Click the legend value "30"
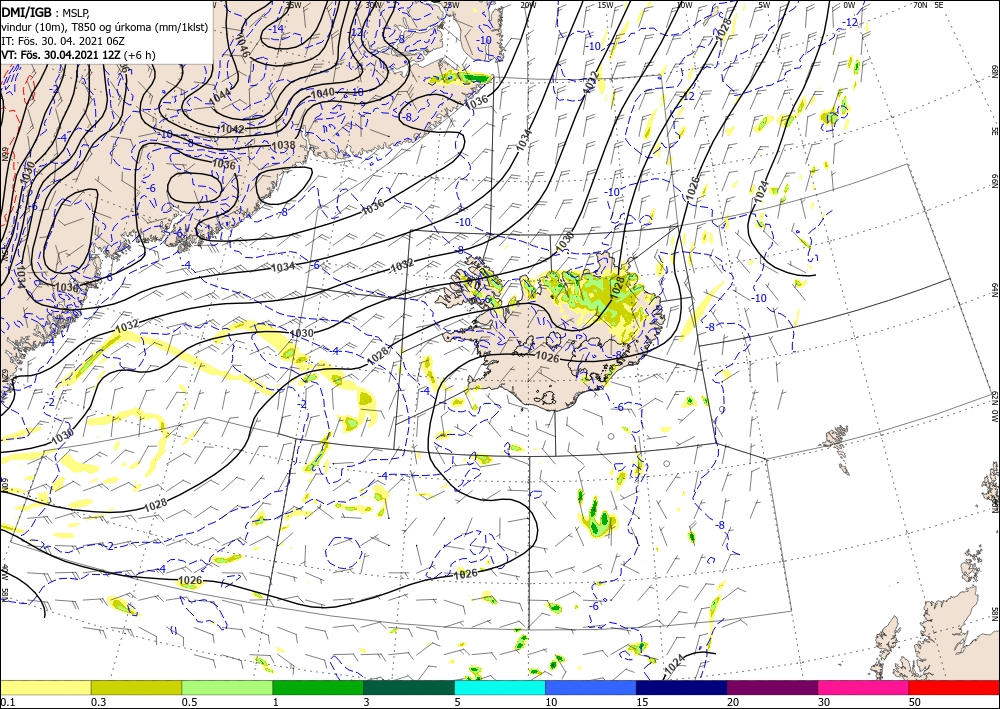Viewport: 1000px width, 709px height. coord(824,702)
